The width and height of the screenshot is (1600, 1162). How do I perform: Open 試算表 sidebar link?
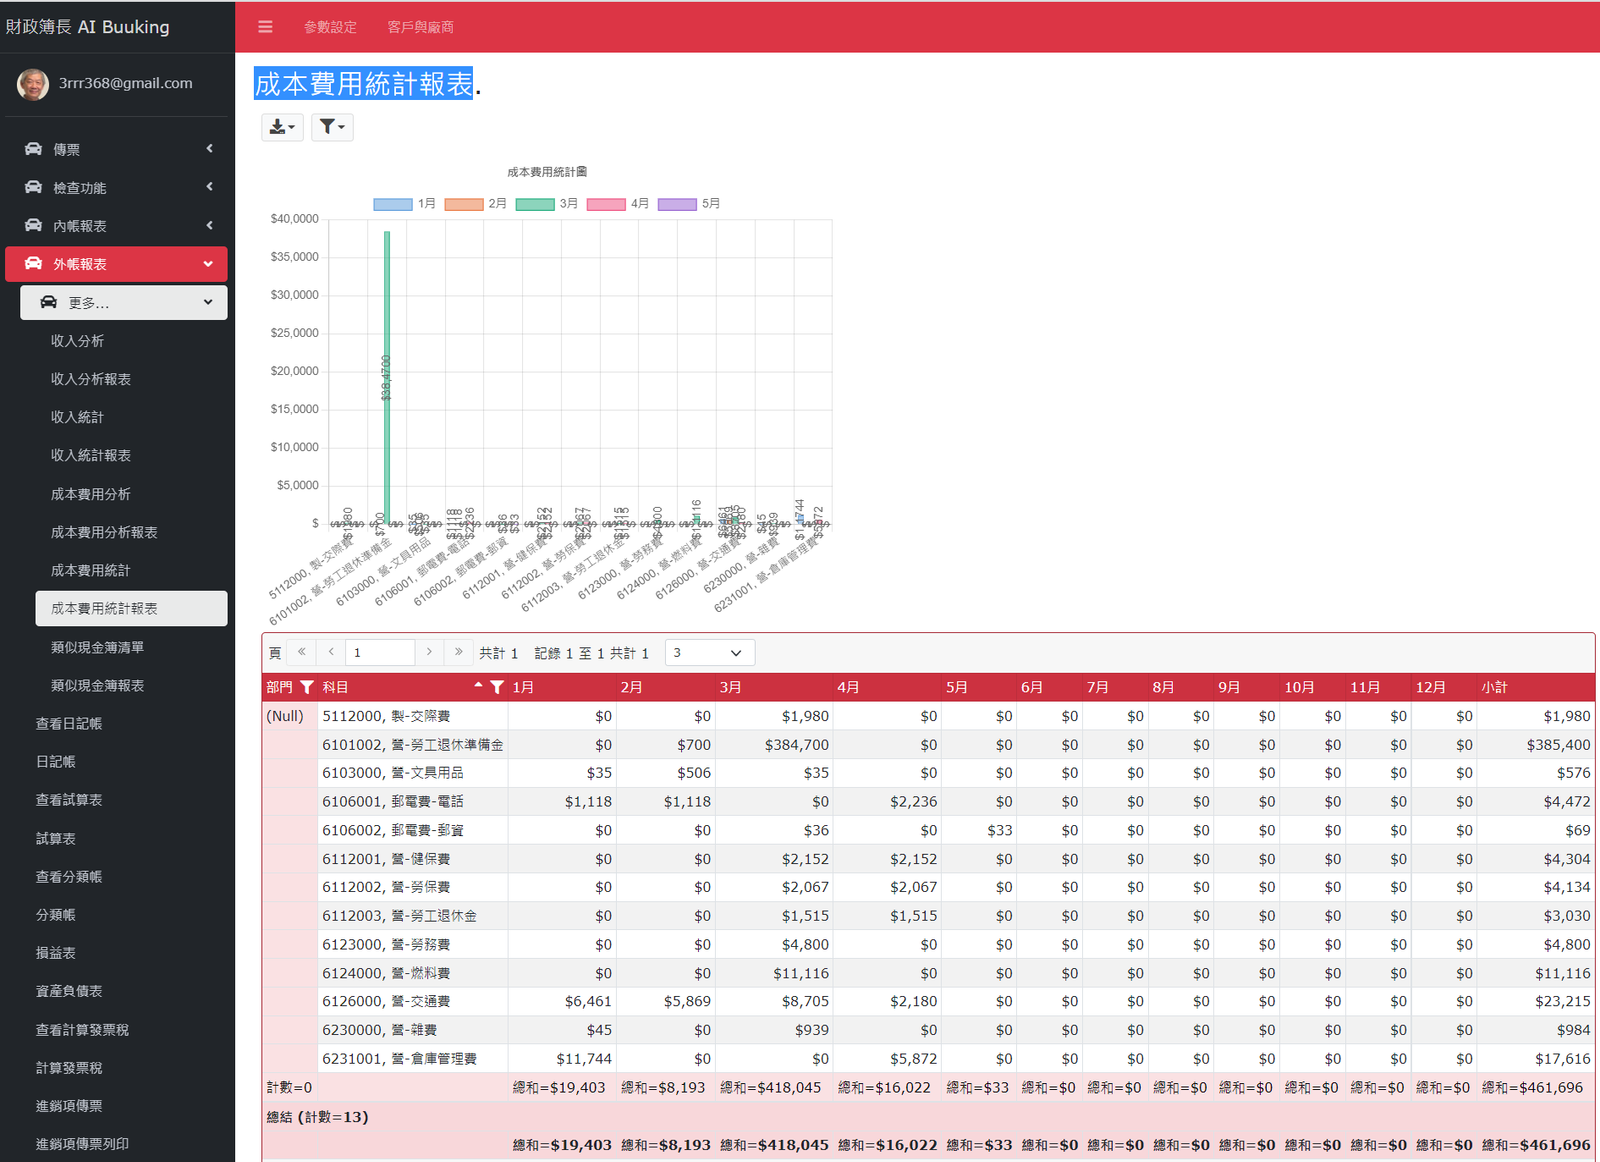pyautogui.click(x=55, y=838)
